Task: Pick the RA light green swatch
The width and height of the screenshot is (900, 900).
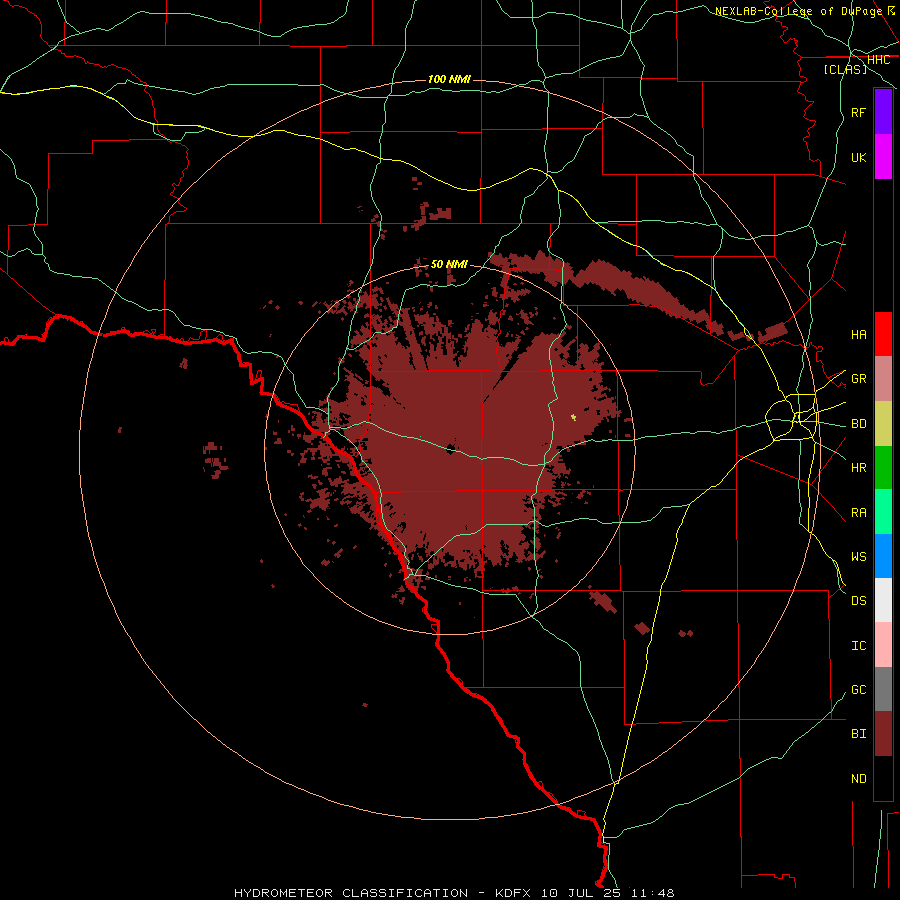Action: pyautogui.click(x=883, y=512)
